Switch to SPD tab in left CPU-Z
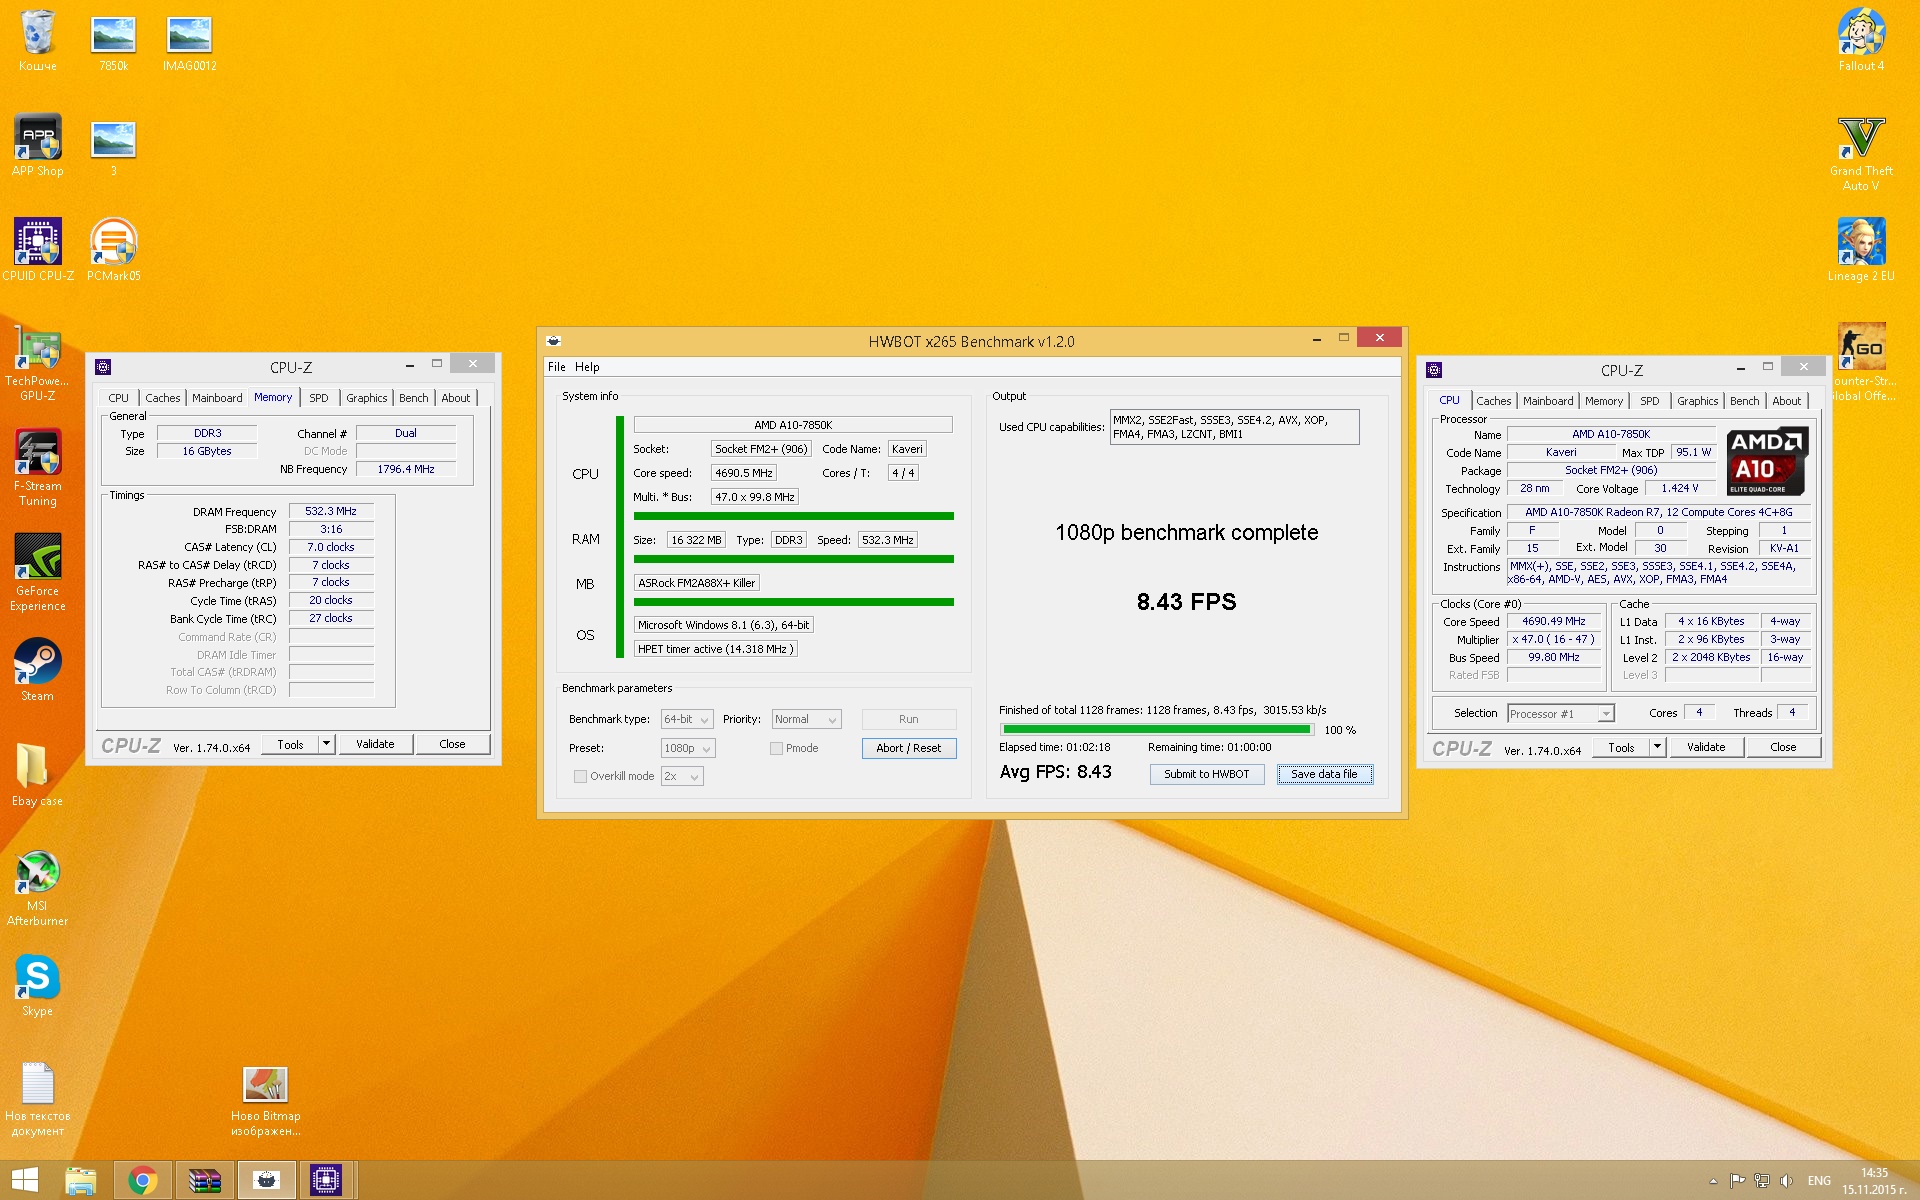Viewport: 1920px width, 1200px height. point(319,398)
